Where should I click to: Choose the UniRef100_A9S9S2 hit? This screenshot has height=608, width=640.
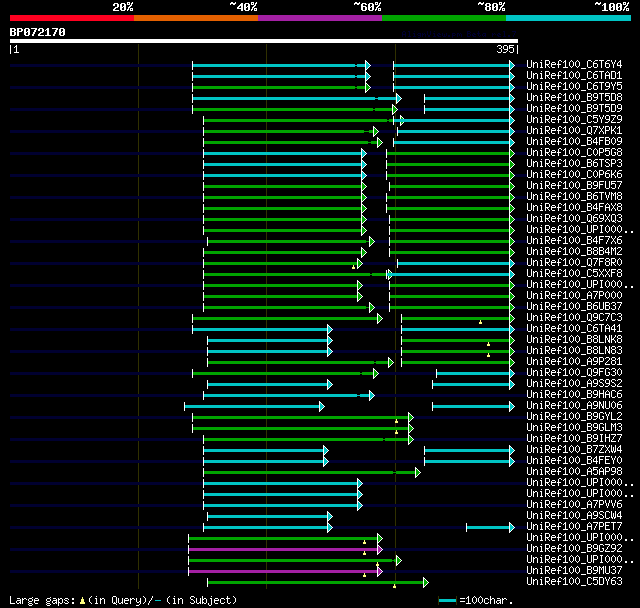pos(574,384)
